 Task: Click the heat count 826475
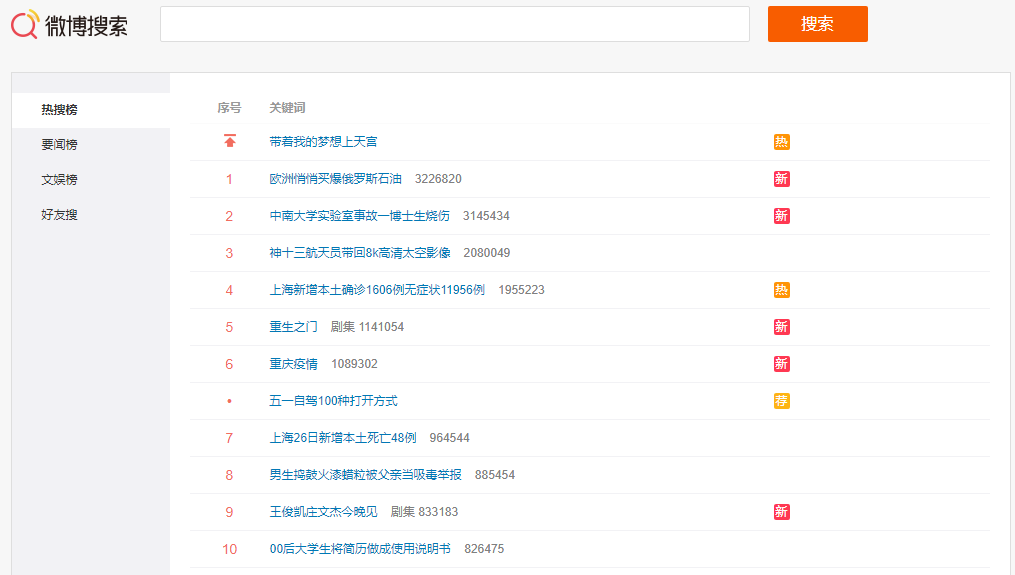[x=484, y=548]
